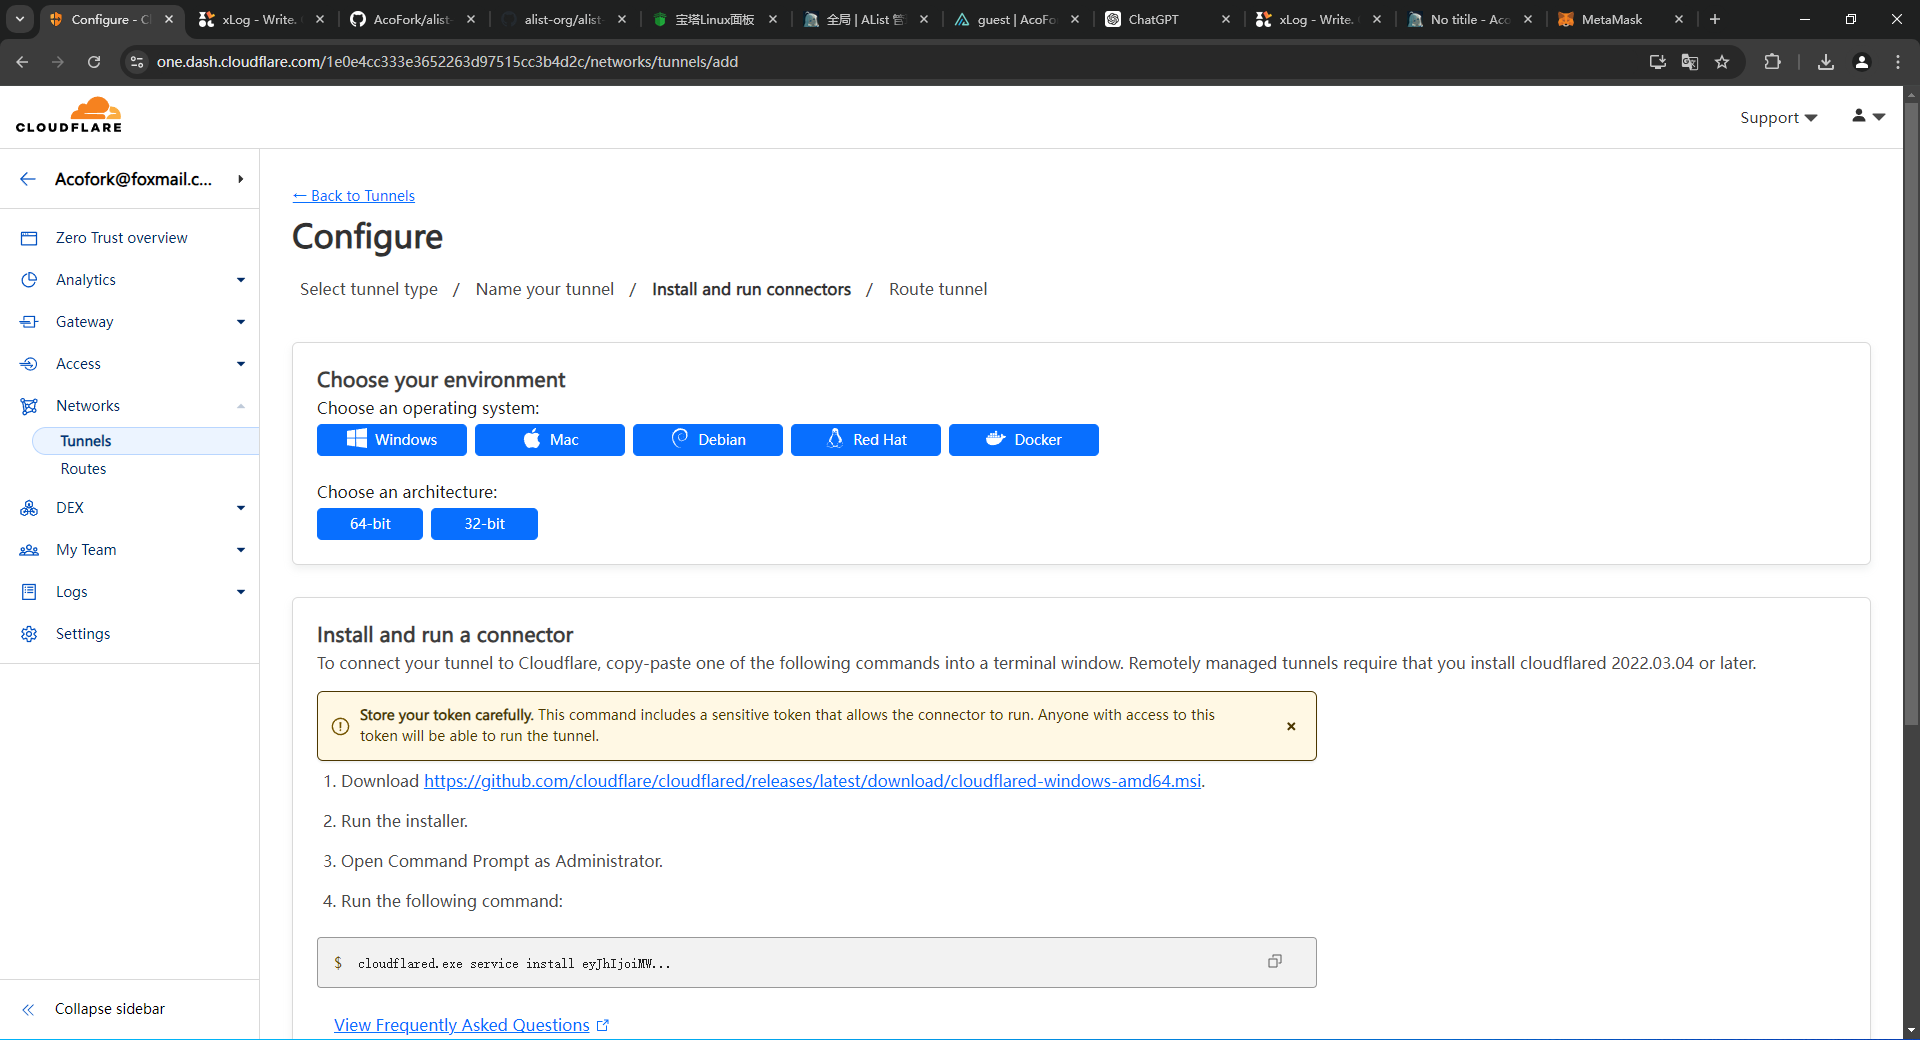Click the Settings gear icon
The width and height of the screenshot is (1920, 1040).
(29, 634)
